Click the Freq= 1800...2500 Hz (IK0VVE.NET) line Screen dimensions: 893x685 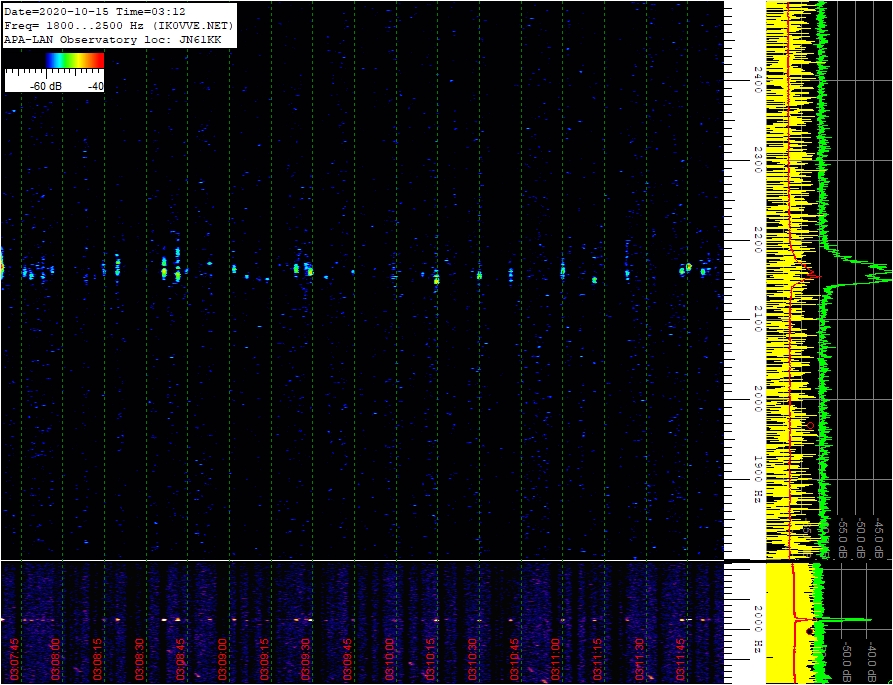(x=118, y=26)
